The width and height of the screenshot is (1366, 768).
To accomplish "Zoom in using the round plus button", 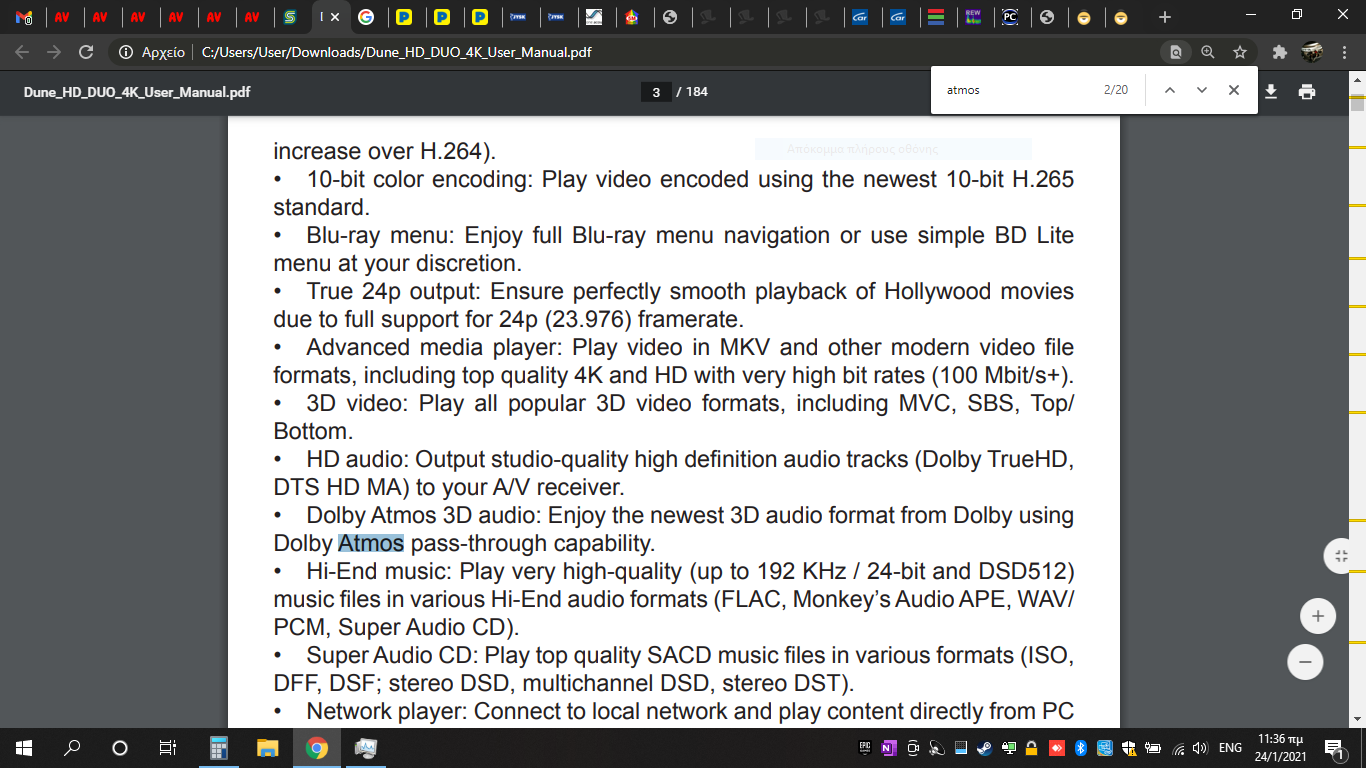I will [1318, 616].
